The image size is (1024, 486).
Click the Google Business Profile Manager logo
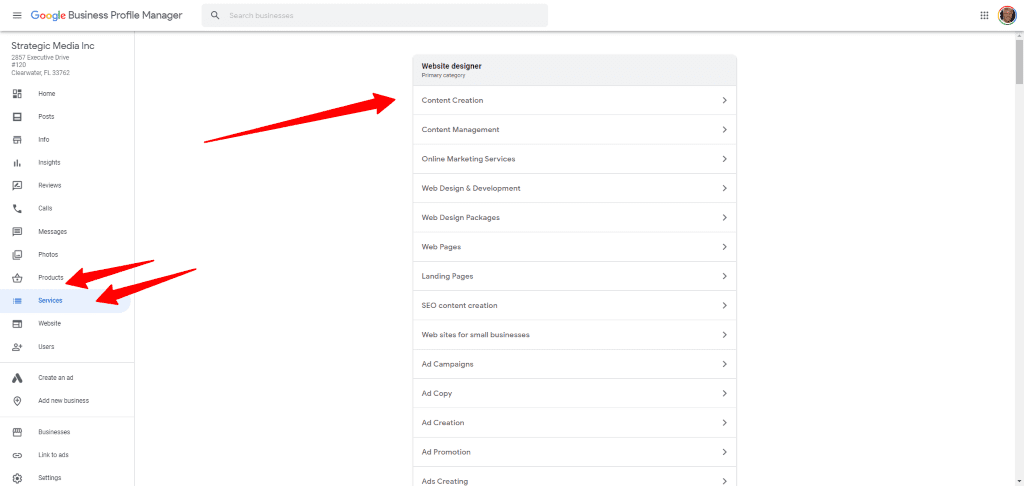[106, 15]
